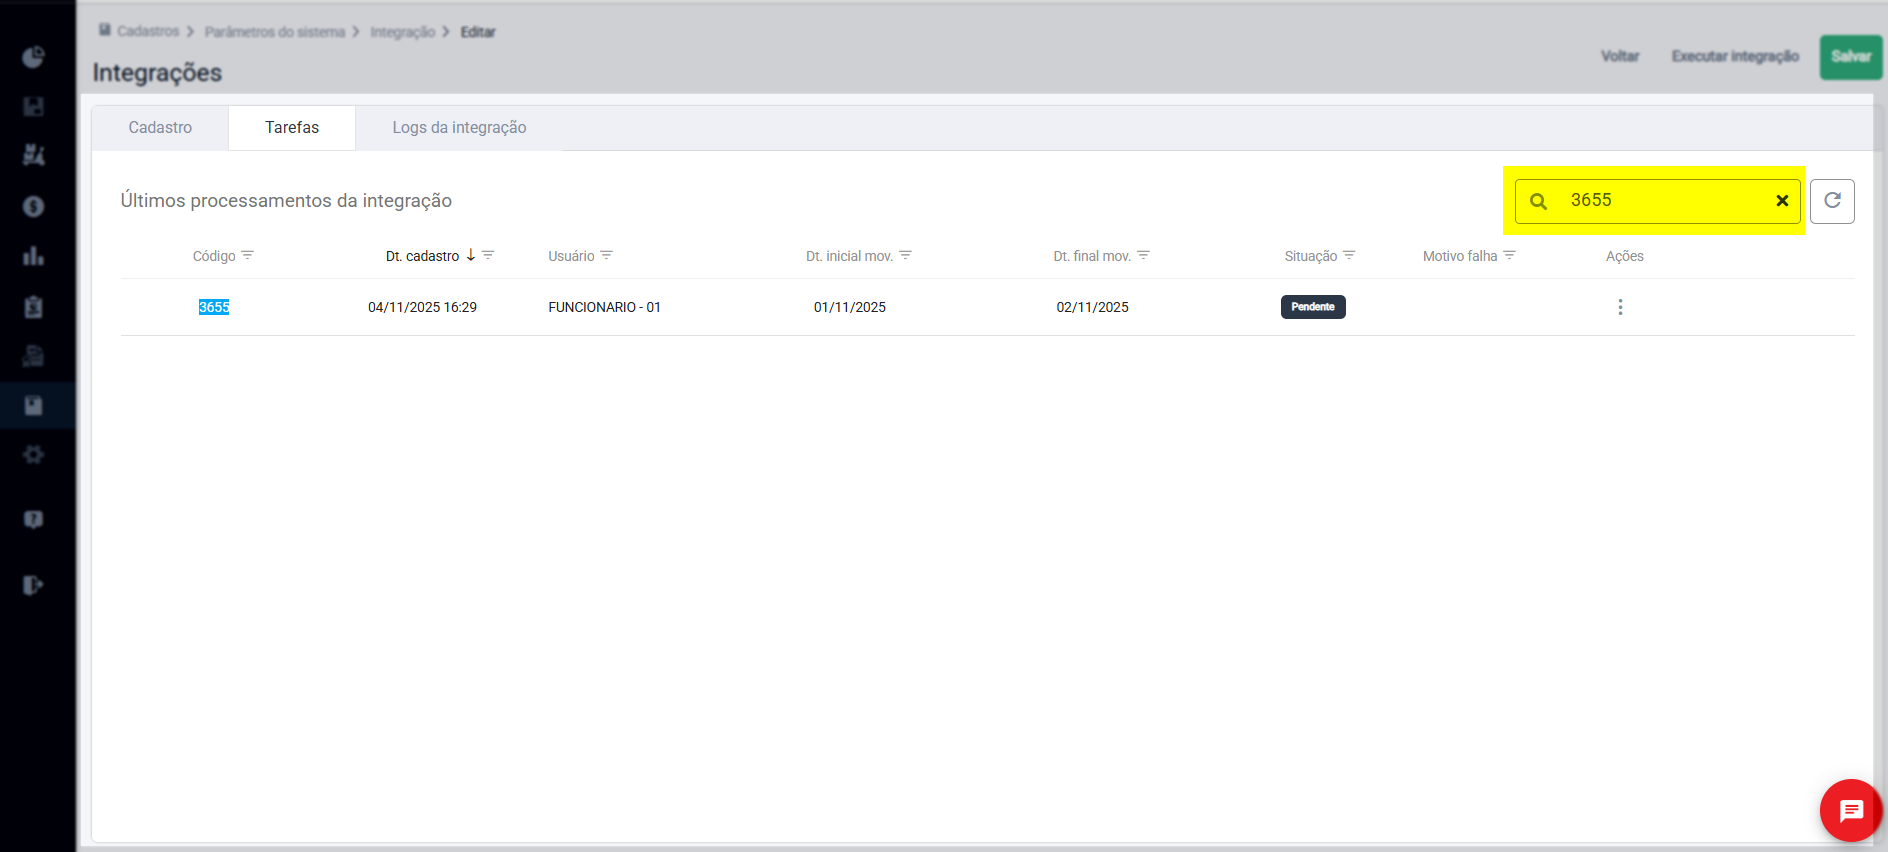Click the FUNCIONARIO - 01 cell

(x=604, y=307)
